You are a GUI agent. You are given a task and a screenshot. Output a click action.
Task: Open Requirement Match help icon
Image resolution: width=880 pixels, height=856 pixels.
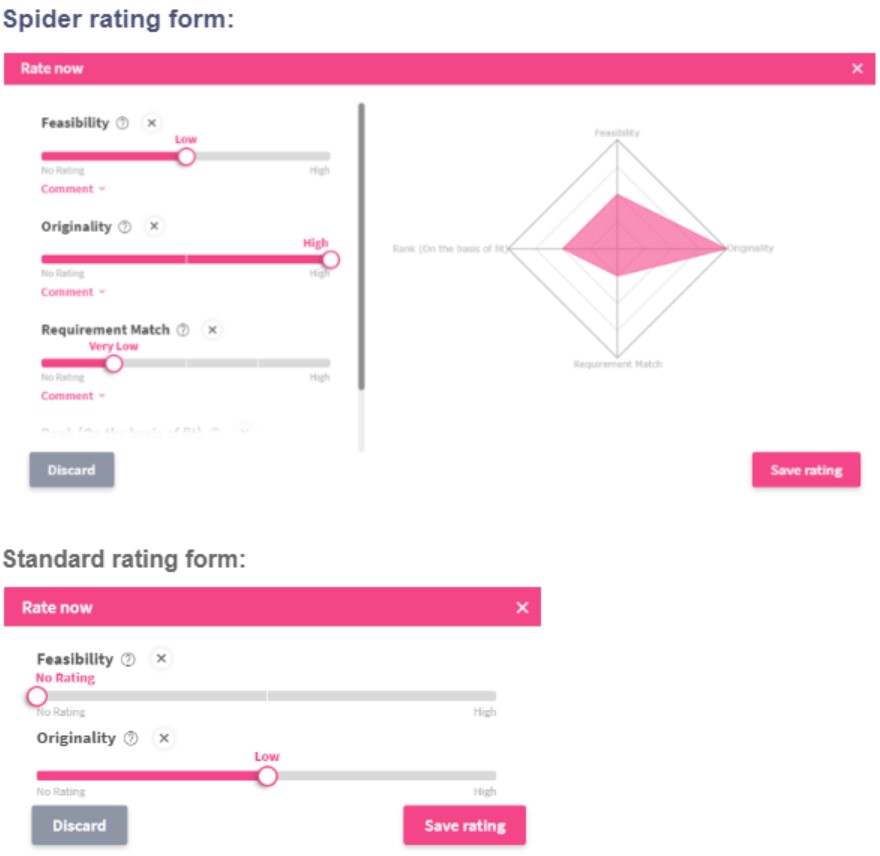pos(183,330)
